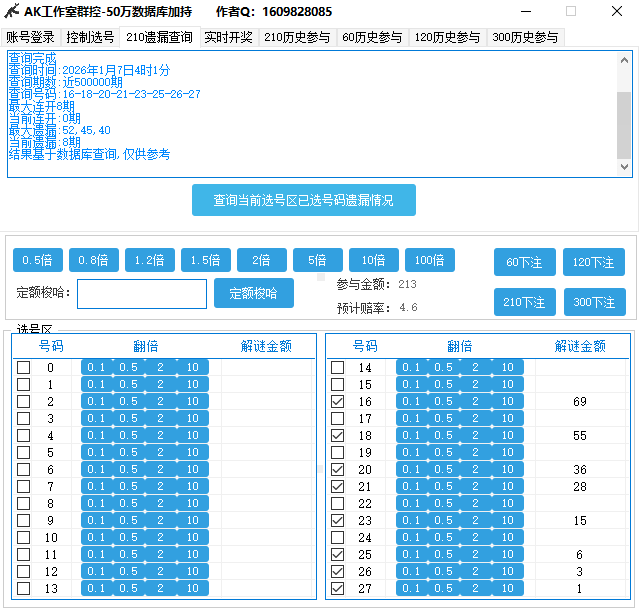639x611 pixels.
Task: Click scrollbar down arrow in query results
Action: click(624, 168)
